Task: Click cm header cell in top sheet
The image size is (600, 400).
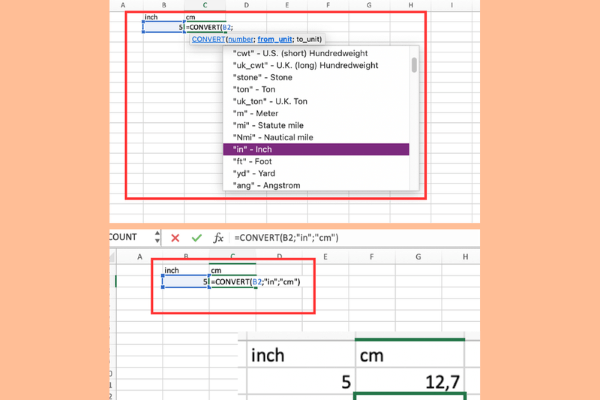Action: [205, 17]
